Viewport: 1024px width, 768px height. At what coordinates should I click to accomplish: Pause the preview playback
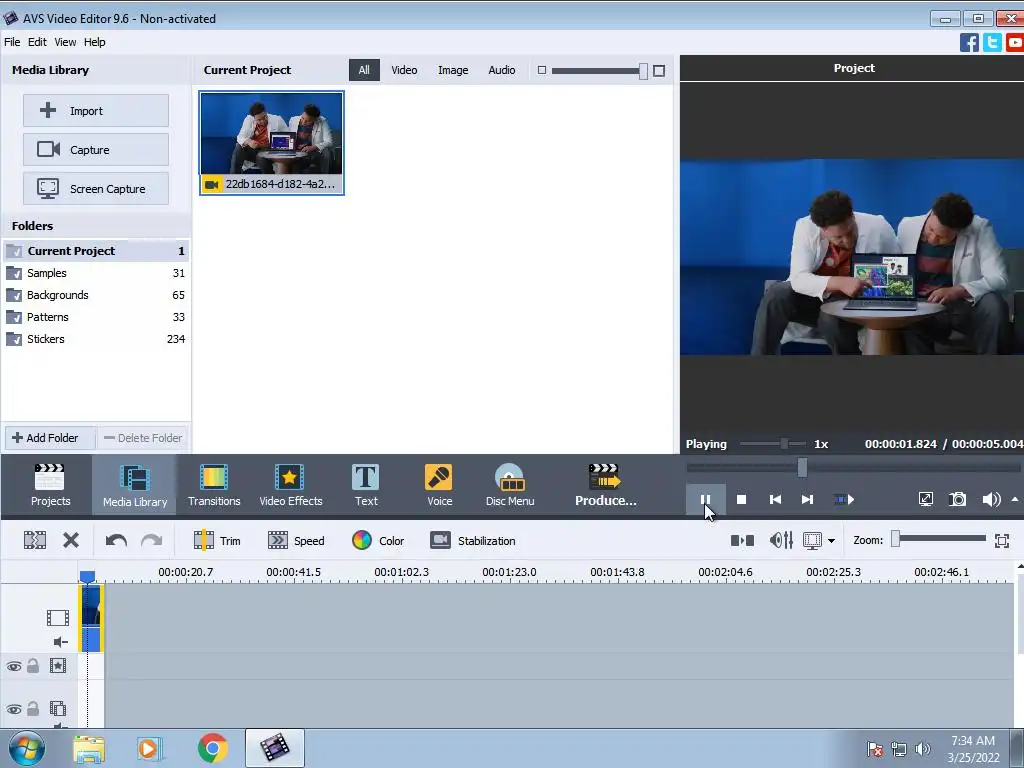coord(705,500)
